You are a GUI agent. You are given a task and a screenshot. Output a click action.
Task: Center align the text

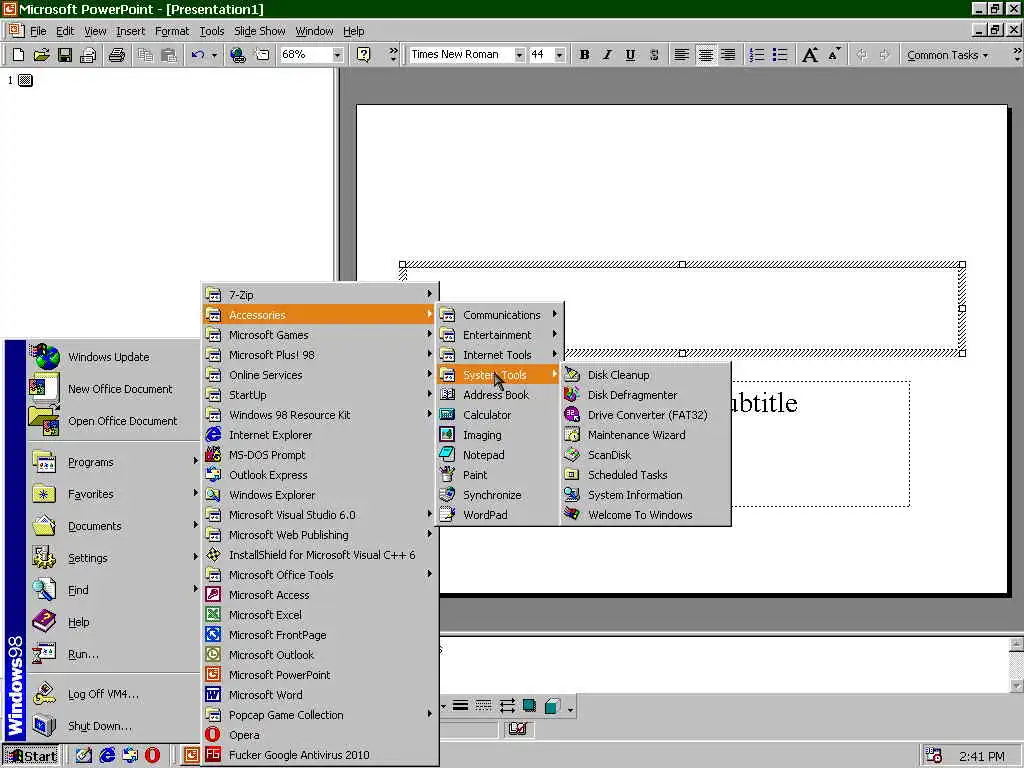click(x=705, y=55)
